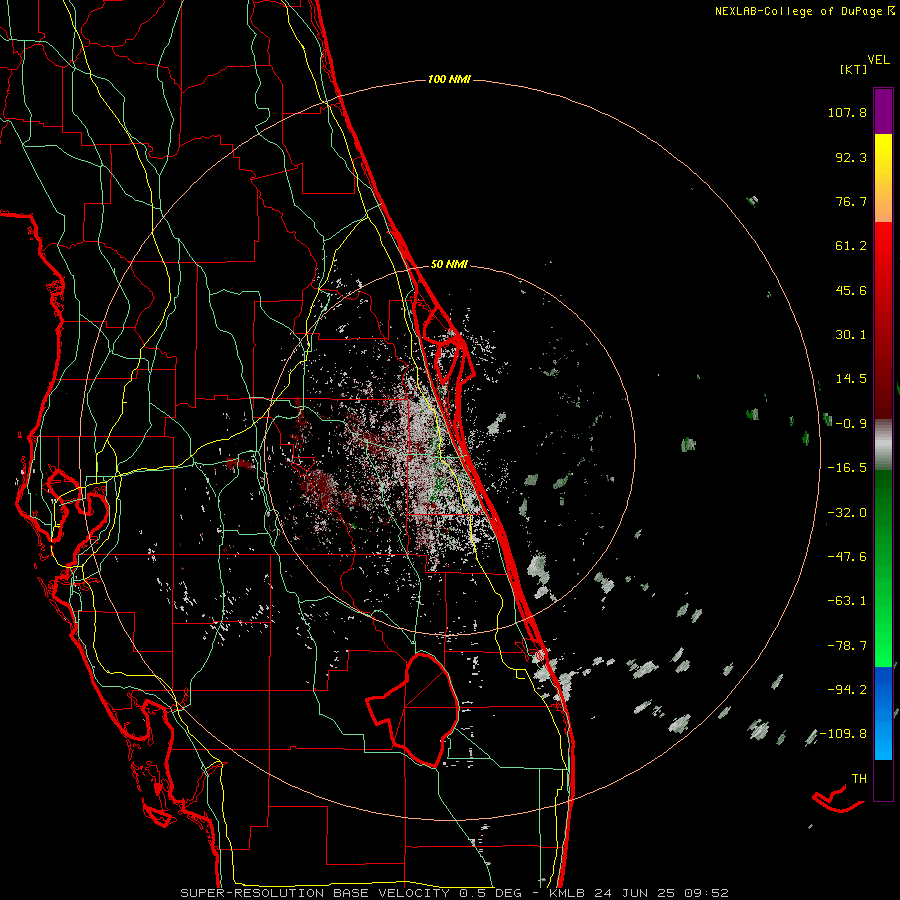Click the 45.6 velocity scale value
900x900 pixels.
pyautogui.click(x=851, y=290)
